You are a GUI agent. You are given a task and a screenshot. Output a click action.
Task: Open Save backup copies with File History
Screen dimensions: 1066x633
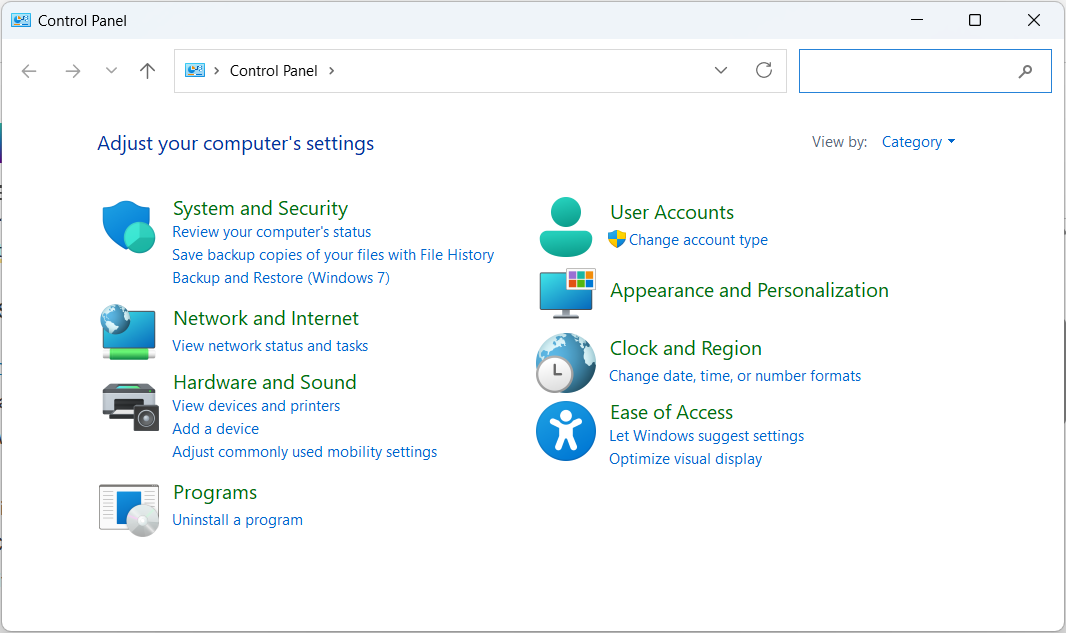pyautogui.click(x=333, y=255)
